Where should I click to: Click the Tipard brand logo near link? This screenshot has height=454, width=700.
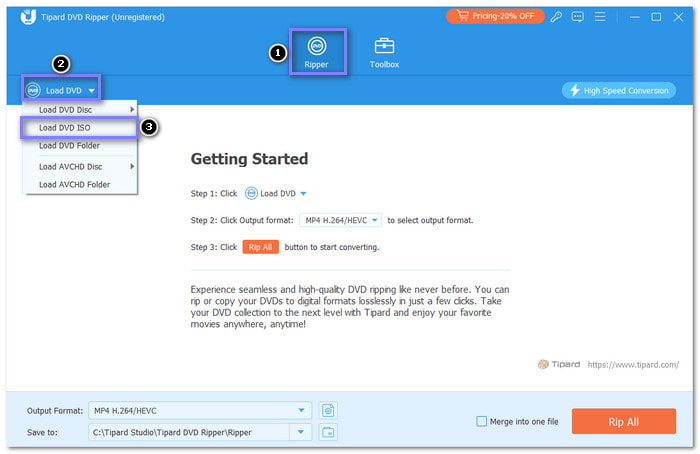pos(558,364)
